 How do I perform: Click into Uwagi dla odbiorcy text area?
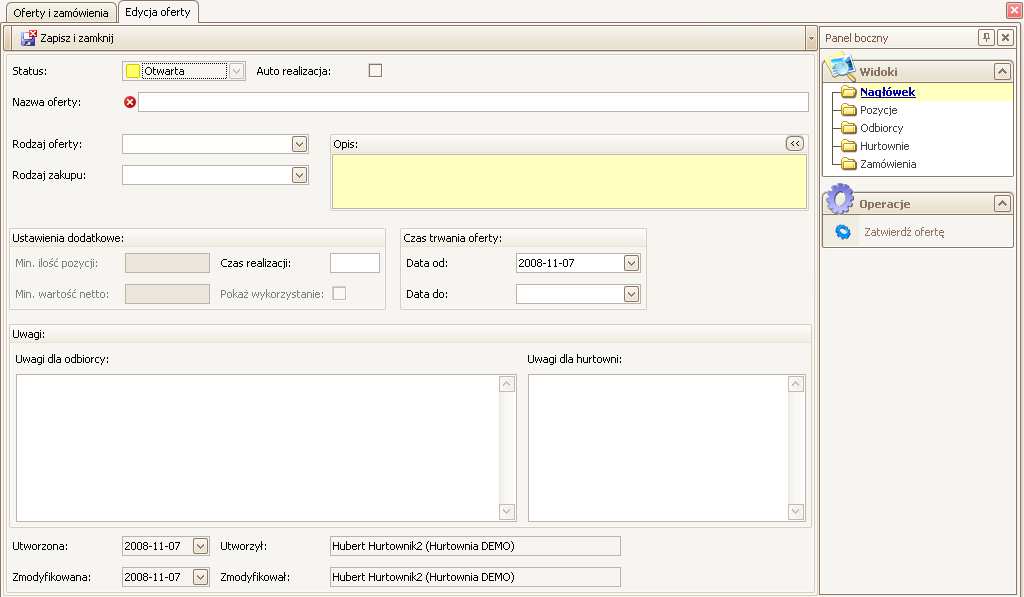tap(257, 447)
